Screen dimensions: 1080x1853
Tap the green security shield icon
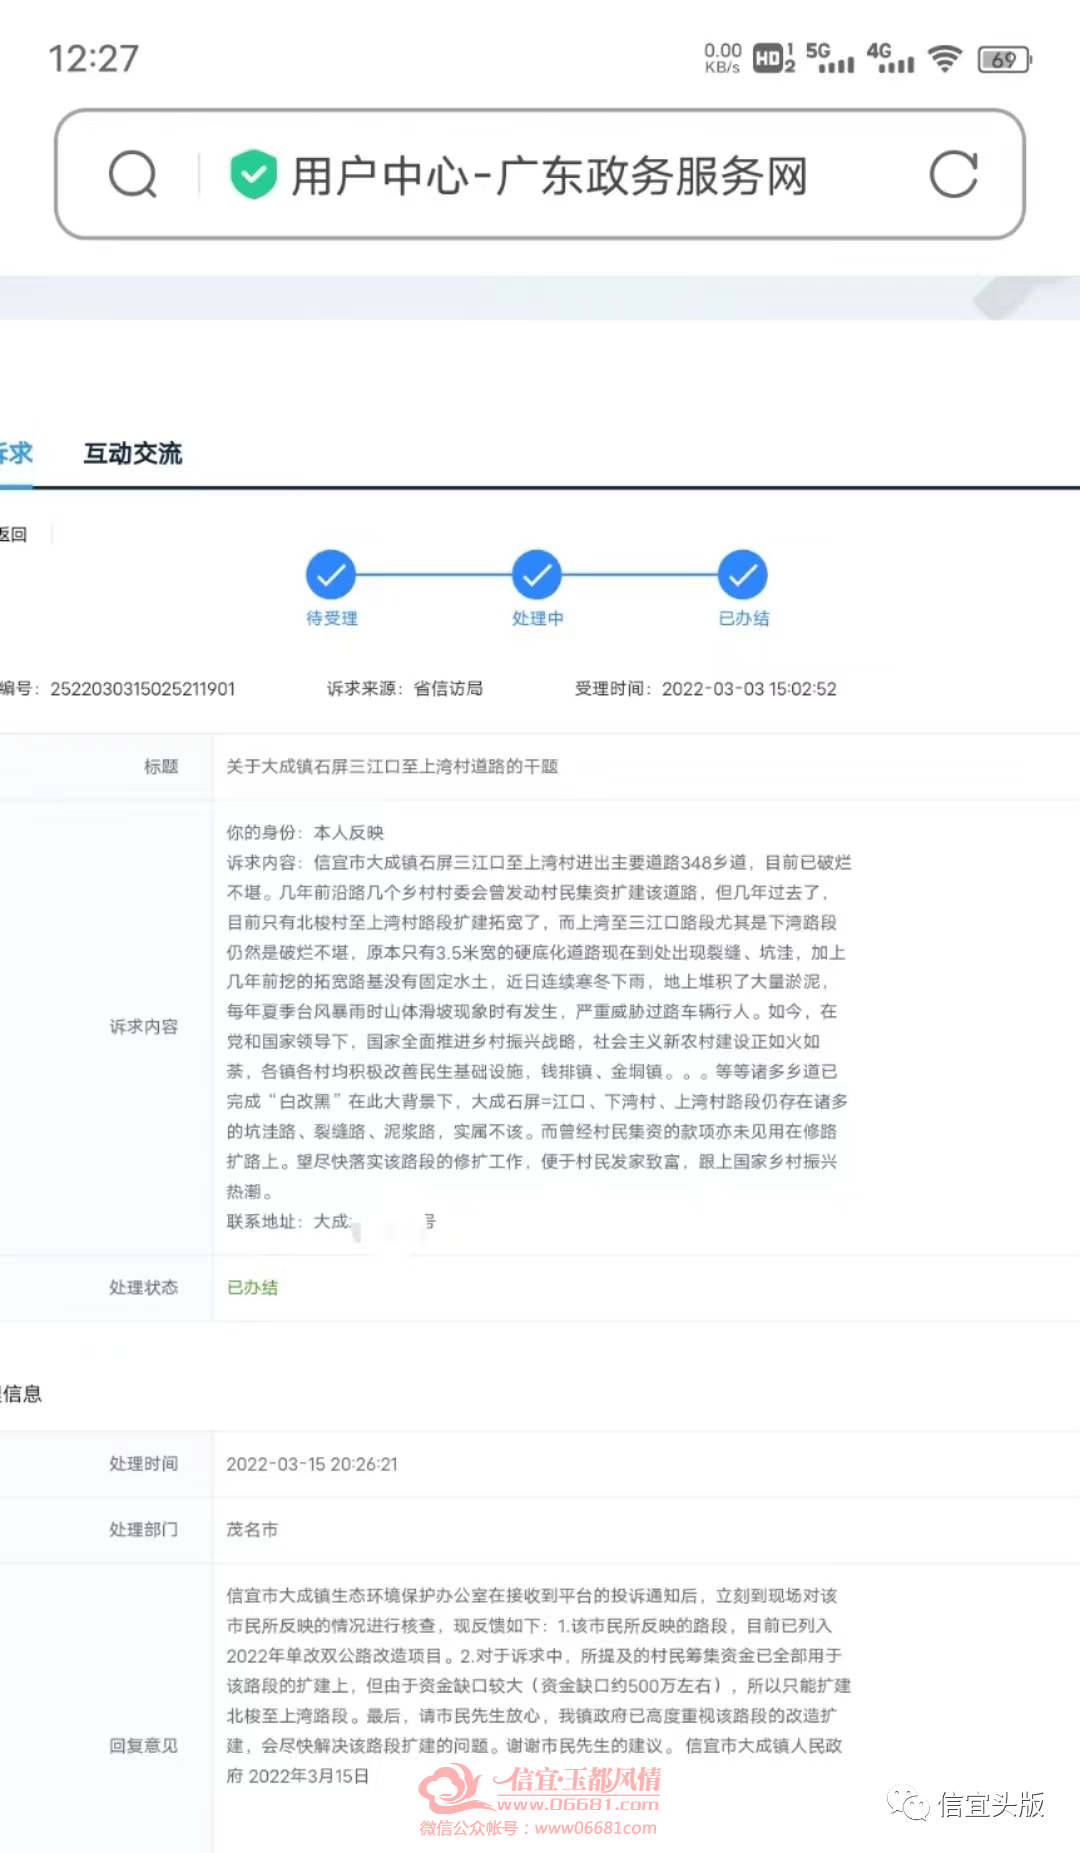253,175
